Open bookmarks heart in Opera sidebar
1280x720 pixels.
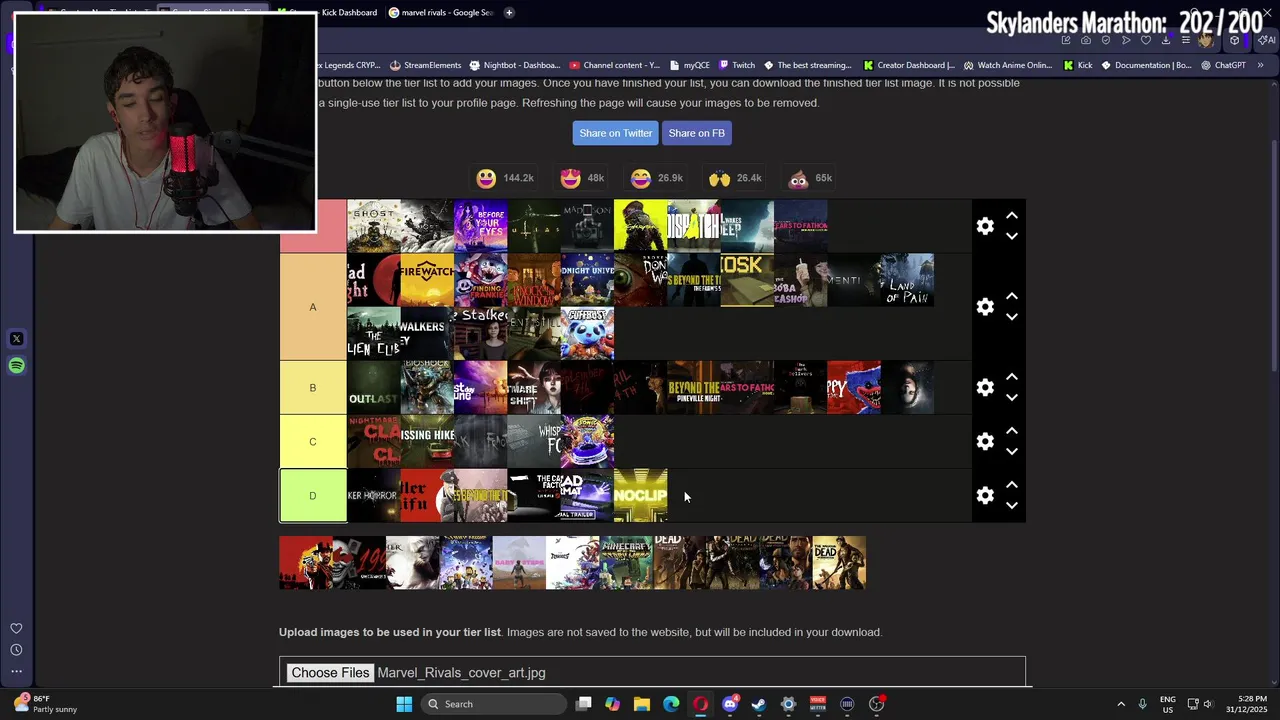click(16, 628)
